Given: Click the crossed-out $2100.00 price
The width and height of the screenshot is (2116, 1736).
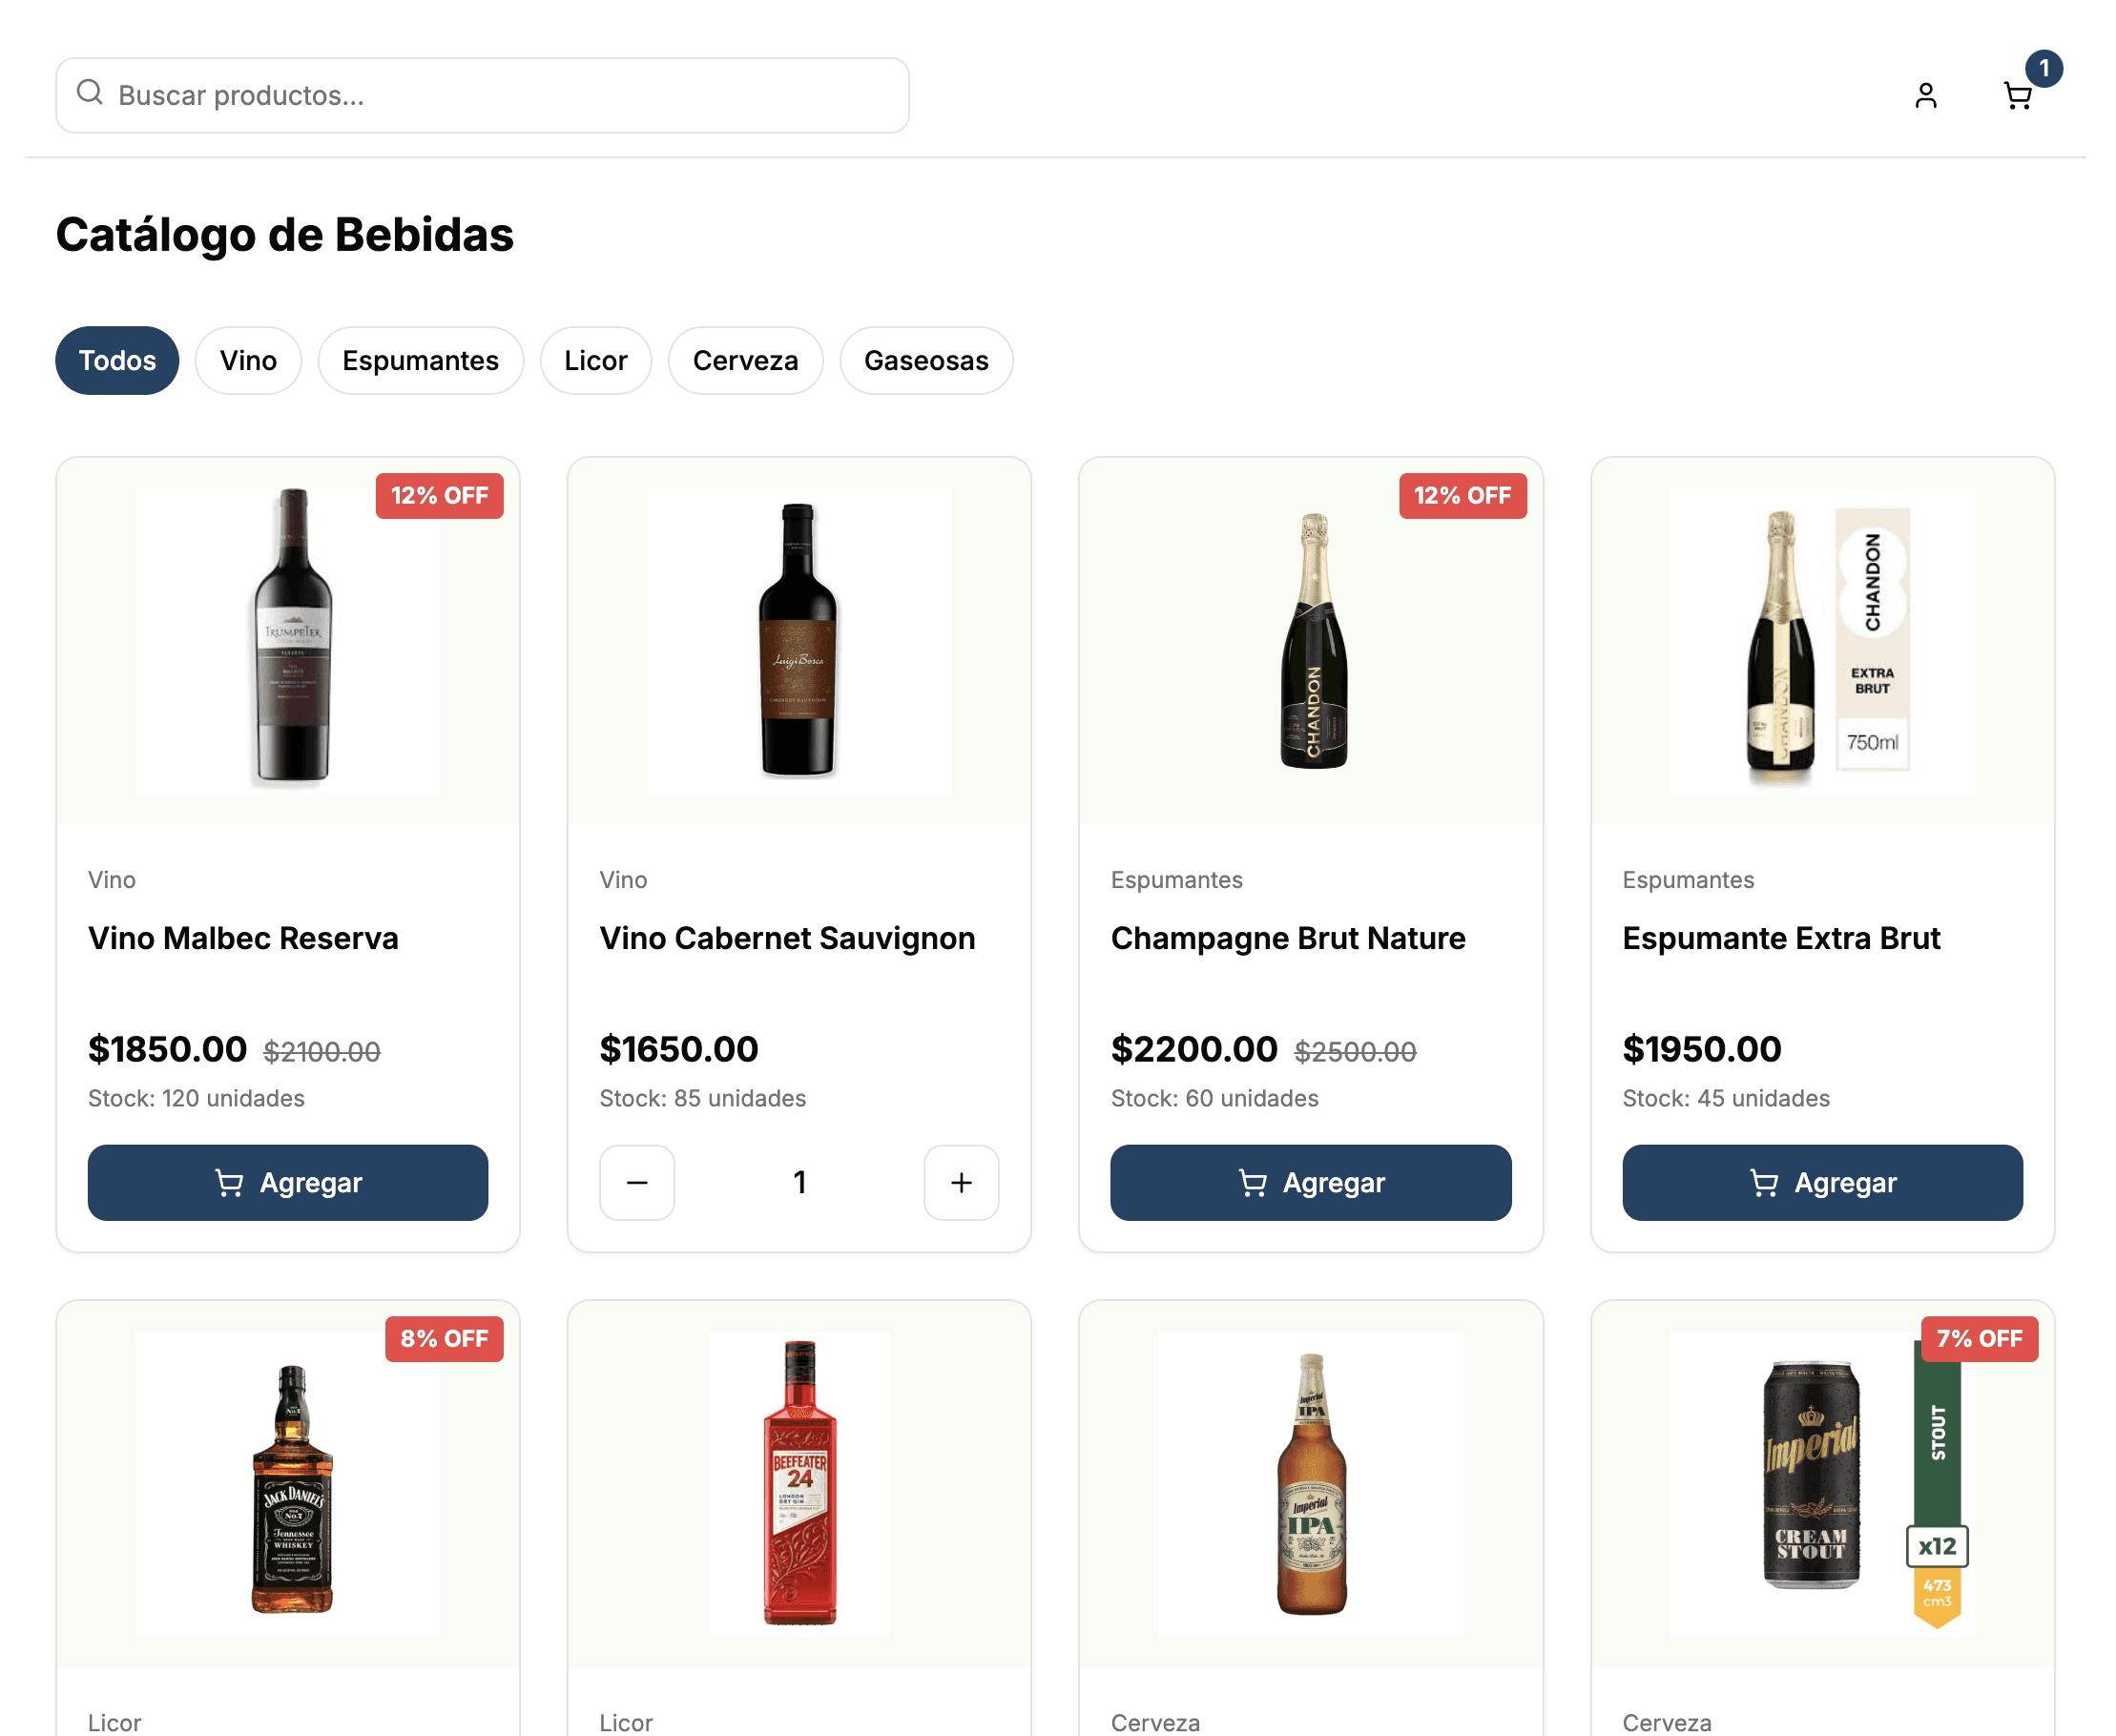Looking at the screenshot, I should coord(321,1051).
